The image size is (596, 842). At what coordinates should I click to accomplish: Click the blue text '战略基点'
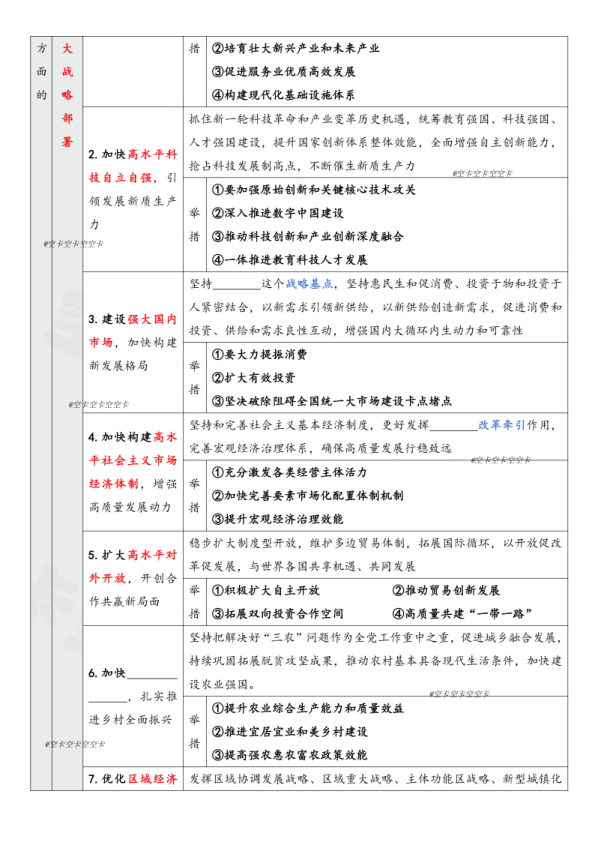(309, 284)
